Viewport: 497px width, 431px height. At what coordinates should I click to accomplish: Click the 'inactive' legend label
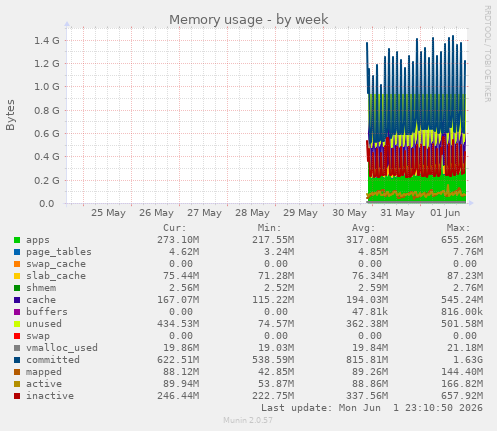(50, 396)
